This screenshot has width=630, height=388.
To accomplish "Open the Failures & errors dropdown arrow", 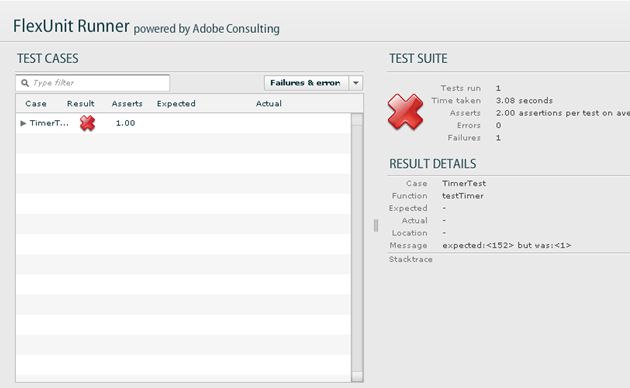I will 356,83.
